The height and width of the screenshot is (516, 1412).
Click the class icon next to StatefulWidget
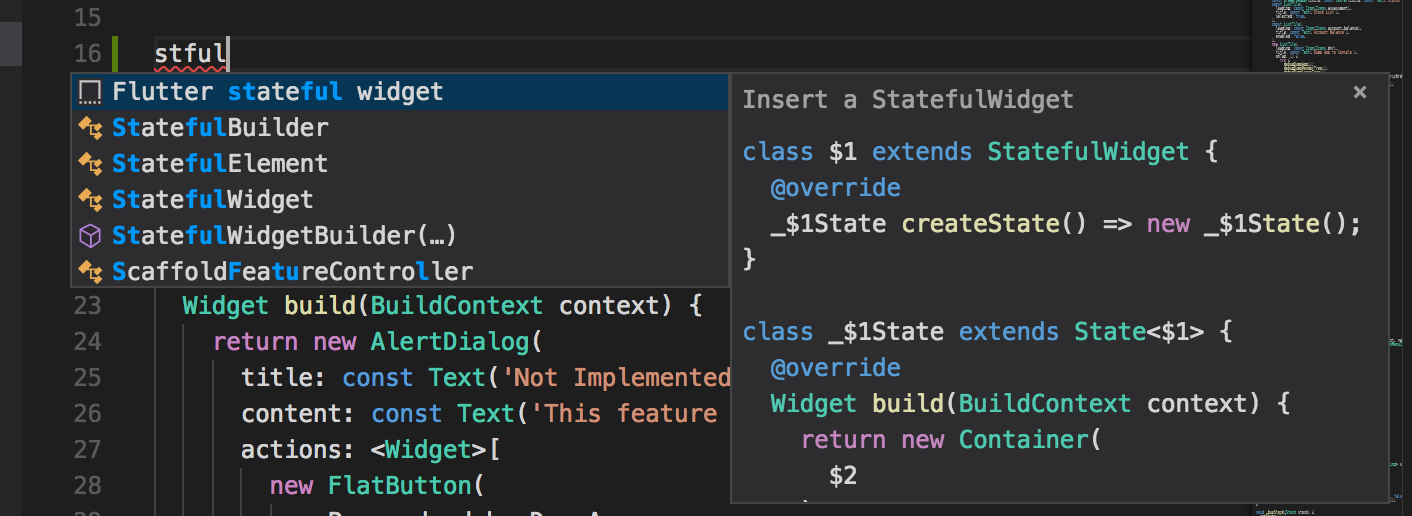tap(91, 200)
